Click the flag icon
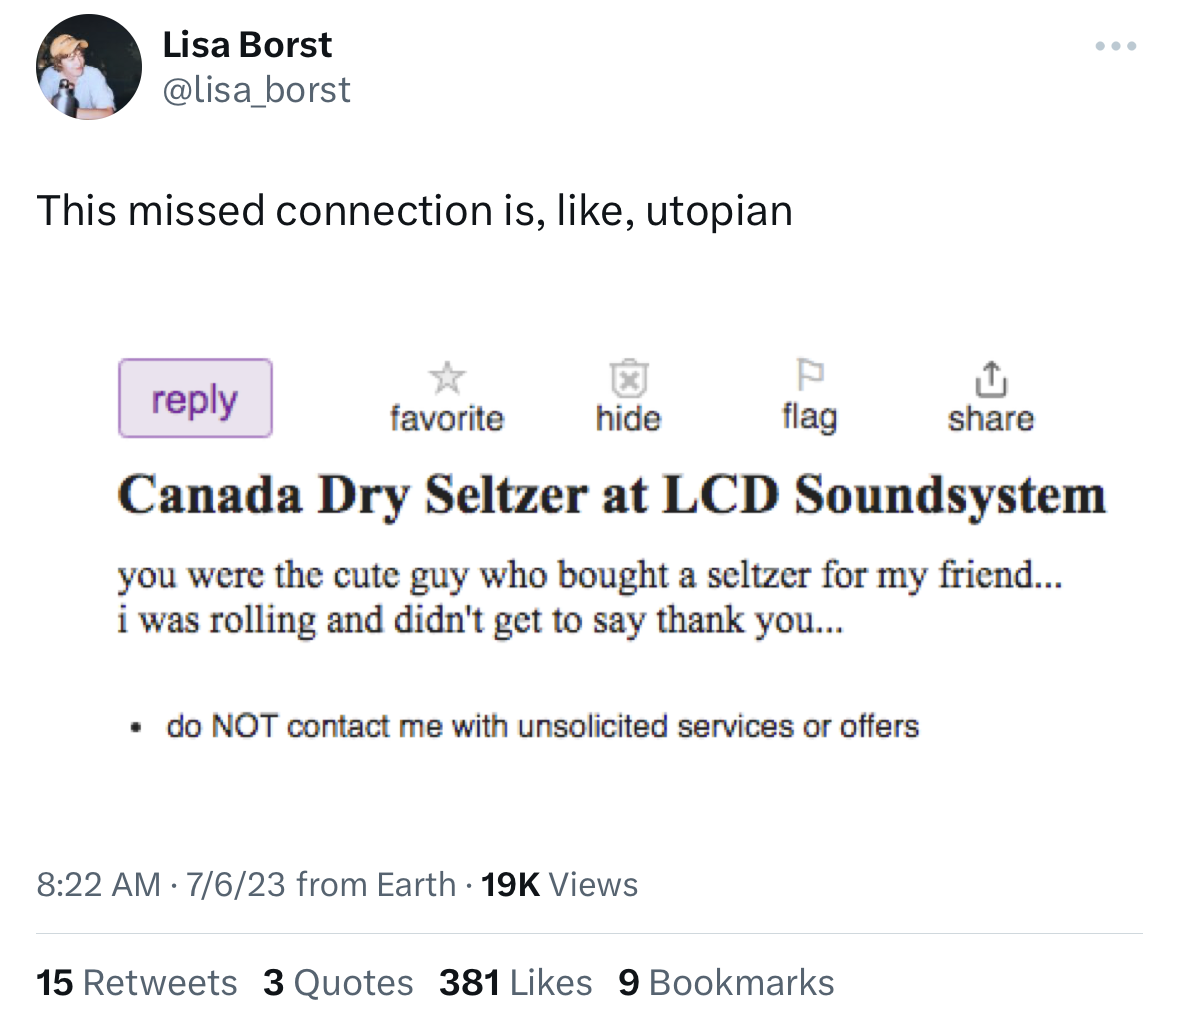 coord(809,376)
